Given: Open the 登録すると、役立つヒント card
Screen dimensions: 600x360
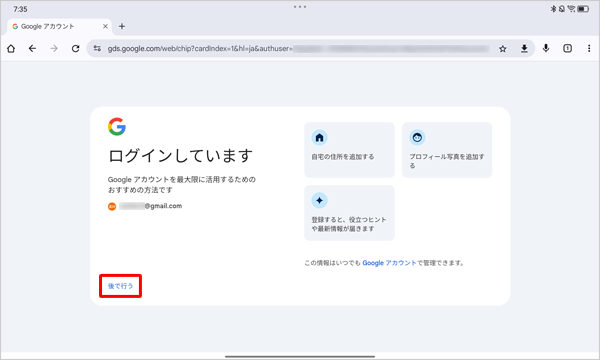Looking at the screenshot, I should [349, 213].
